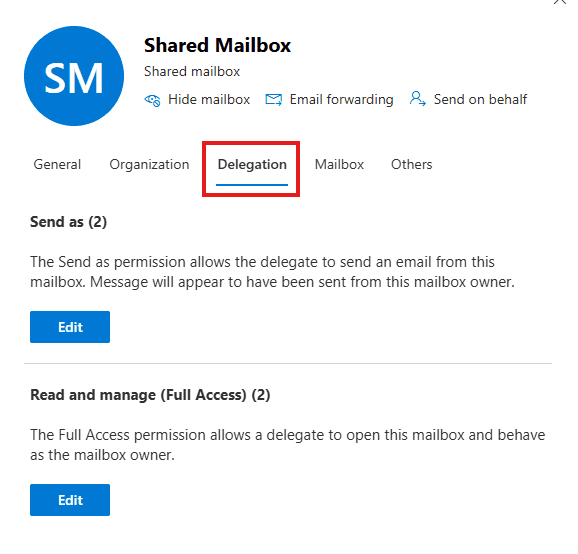Click the crossed-eye Hide mailbox icon

152,100
